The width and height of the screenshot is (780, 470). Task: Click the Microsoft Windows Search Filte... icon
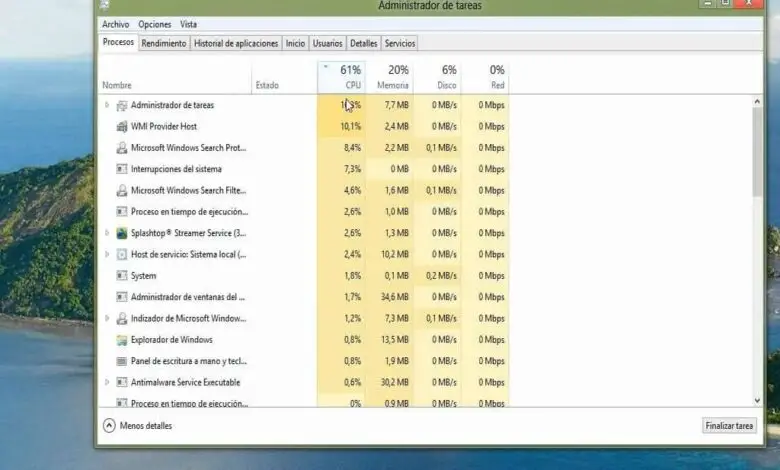(122, 190)
